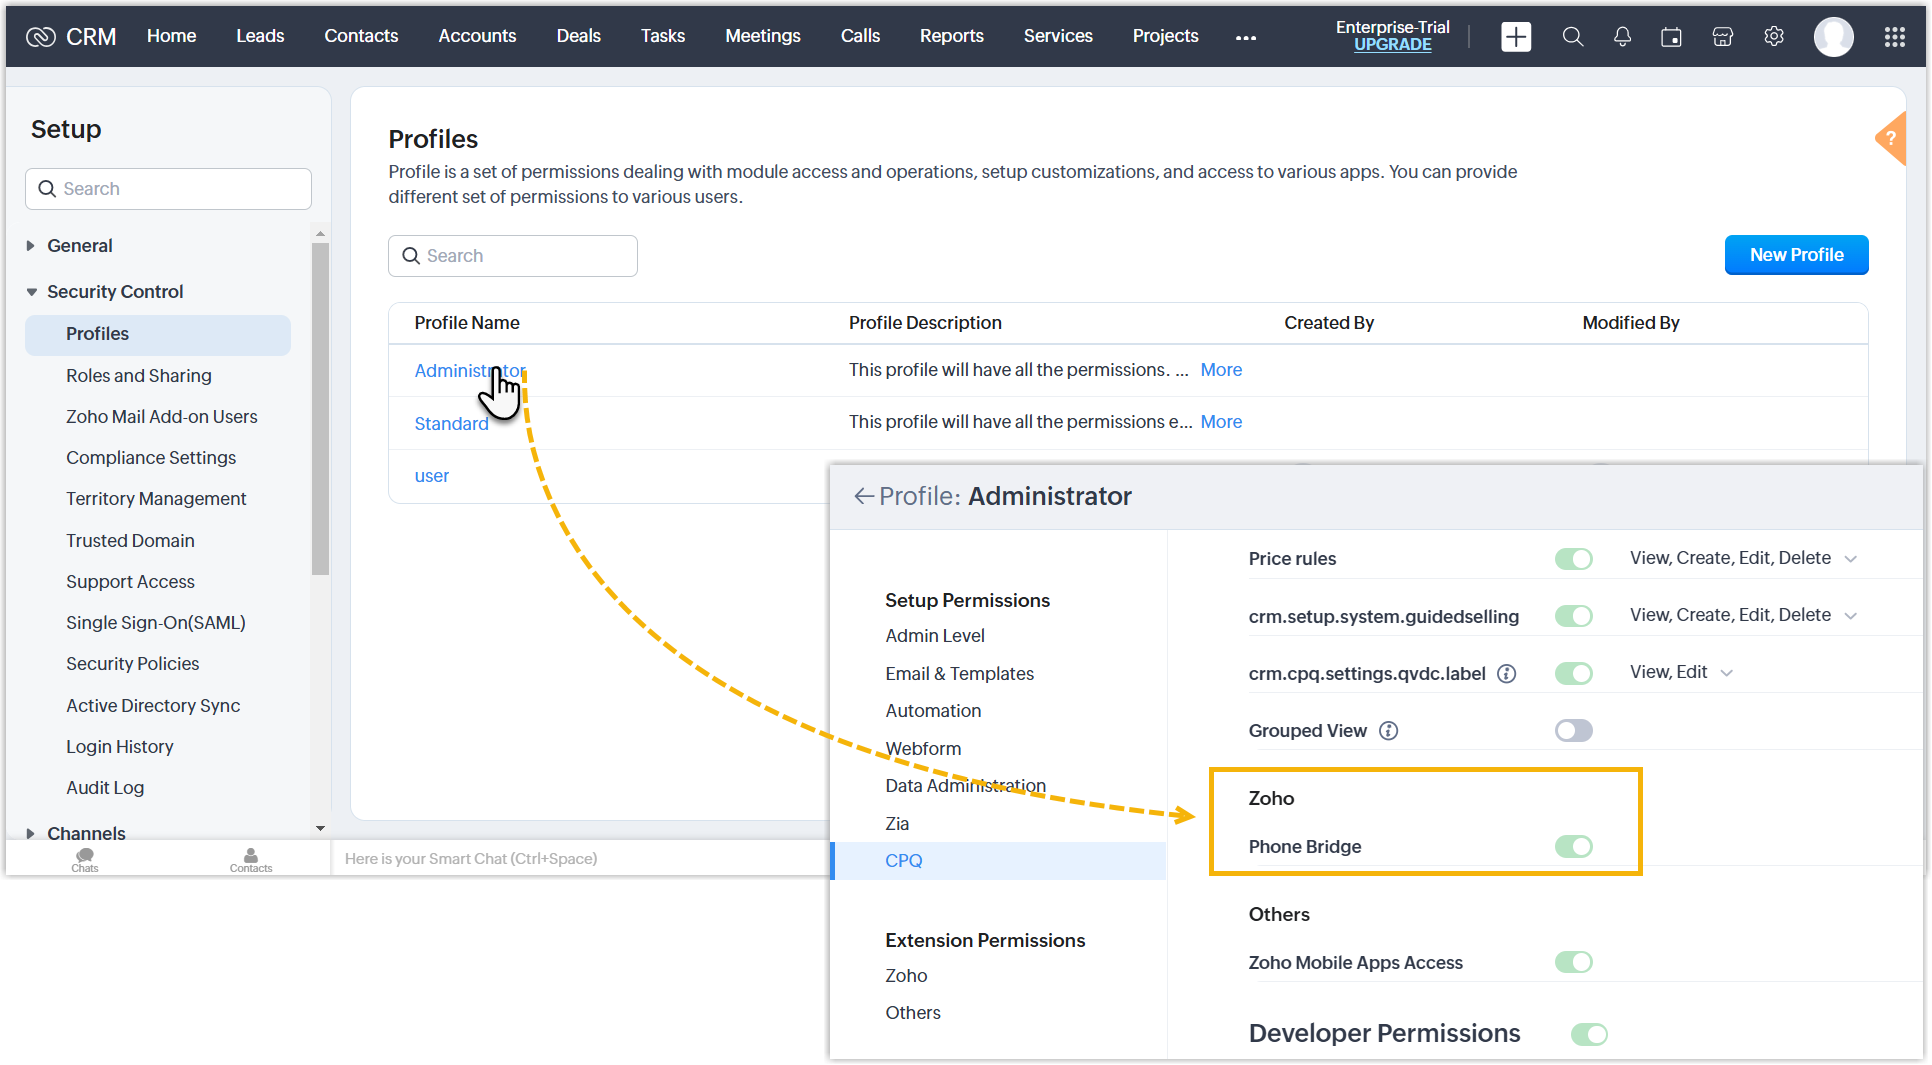Open the Deals tab in navigation
The image size is (1932, 1065).
coord(578,36)
